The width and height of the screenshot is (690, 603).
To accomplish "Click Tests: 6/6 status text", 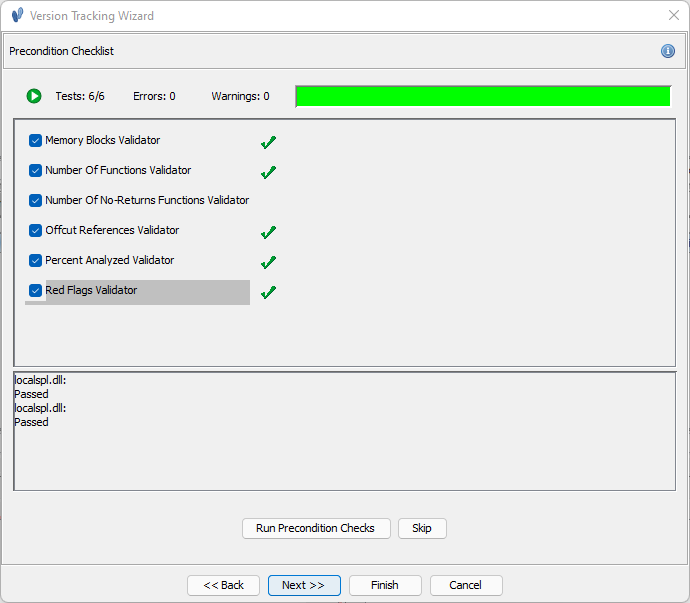I will [80, 96].
